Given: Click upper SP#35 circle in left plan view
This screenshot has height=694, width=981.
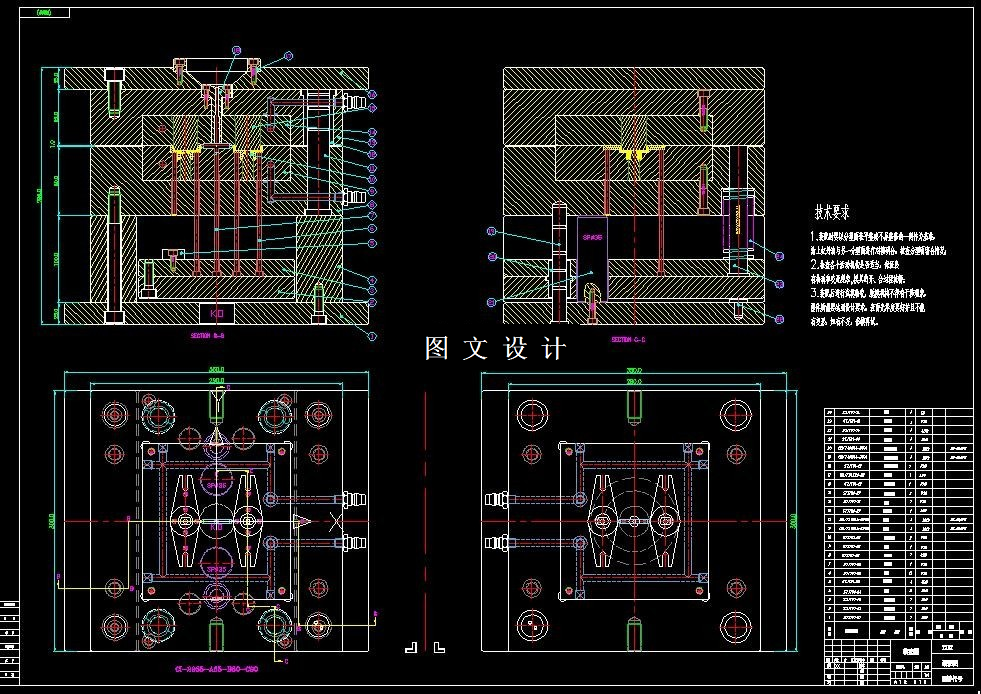Looking at the screenshot, I should coord(216,480).
